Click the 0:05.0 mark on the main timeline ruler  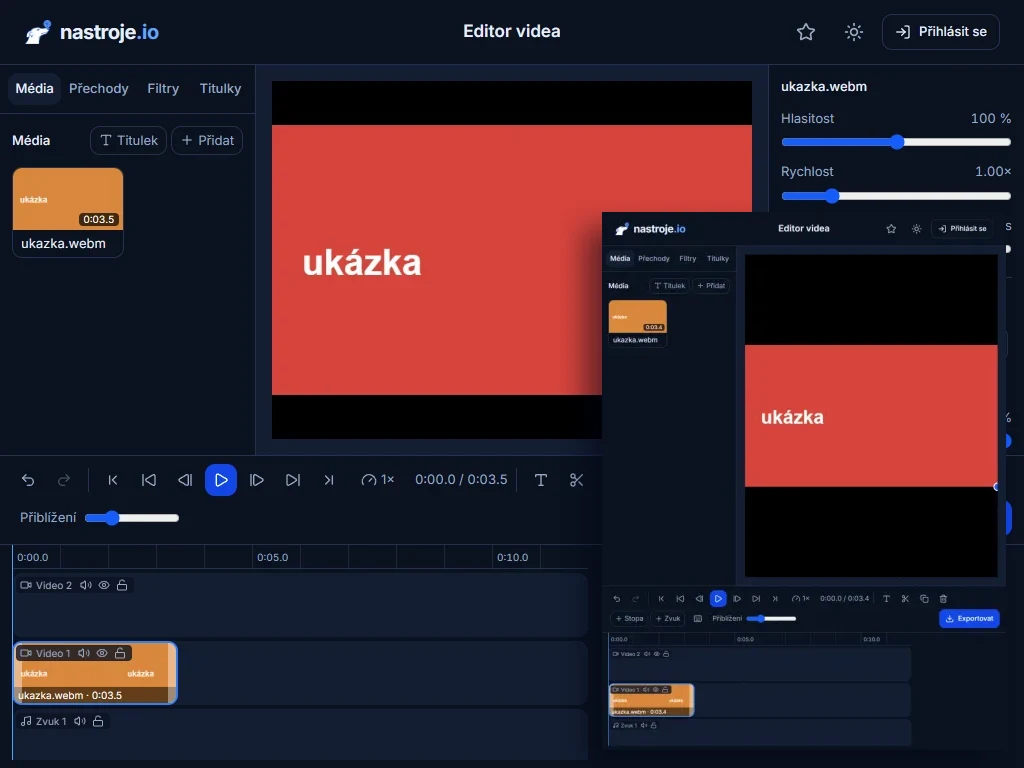[272, 557]
